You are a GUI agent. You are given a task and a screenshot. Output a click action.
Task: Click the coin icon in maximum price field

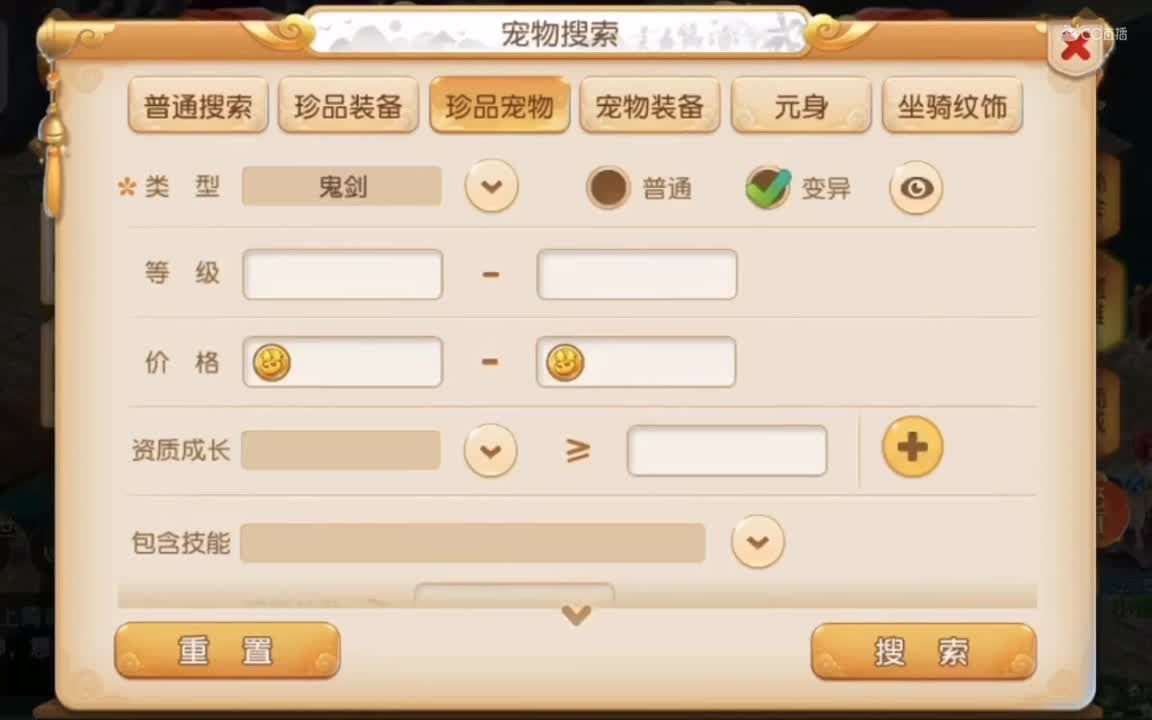pyautogui.click(x=565, y=363)
